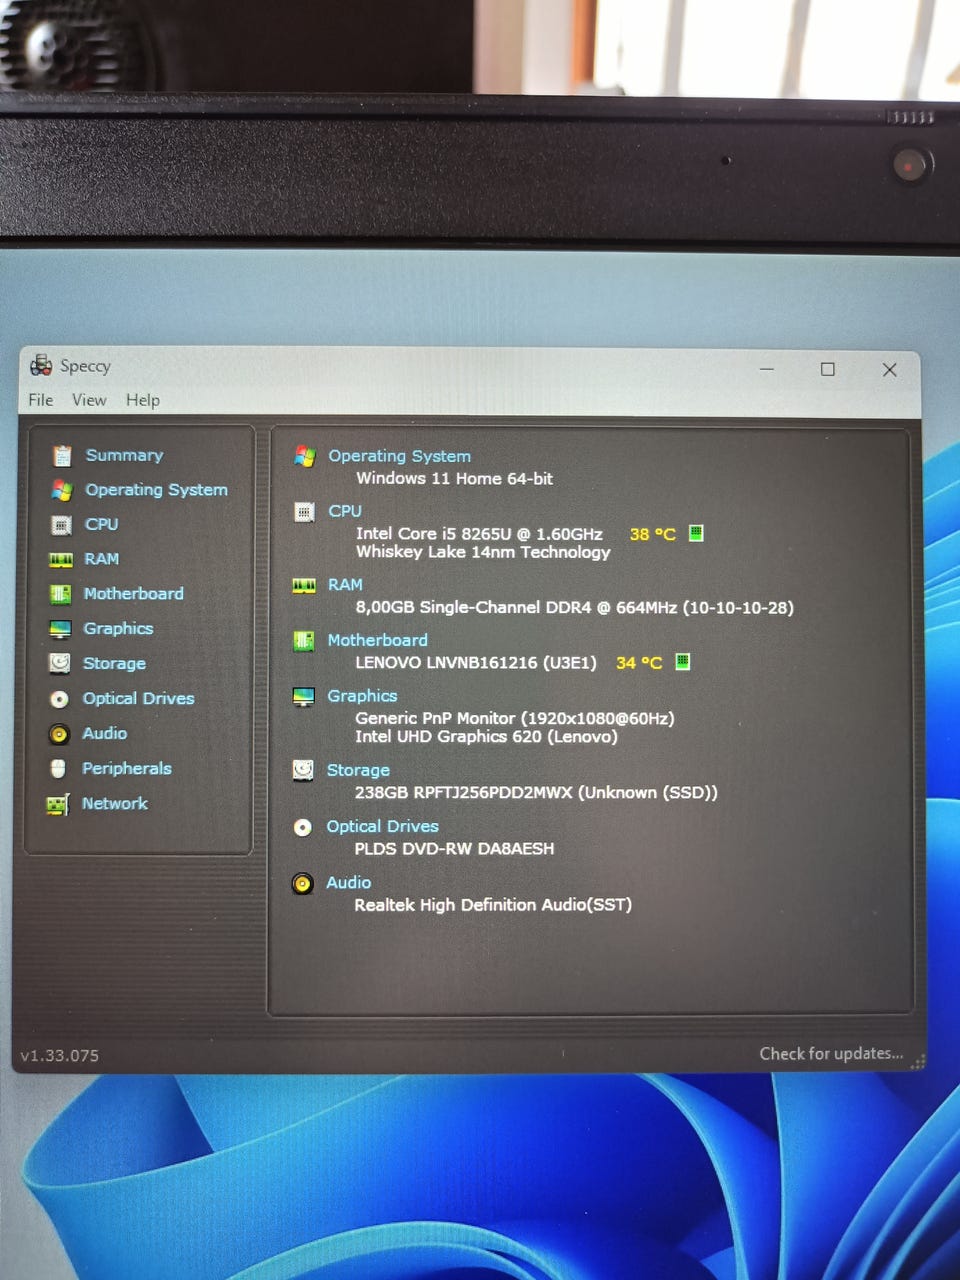Click 'Realtek High Definition Audio(SST)' text
This screenshot has width=960, height=1280.
493,904
